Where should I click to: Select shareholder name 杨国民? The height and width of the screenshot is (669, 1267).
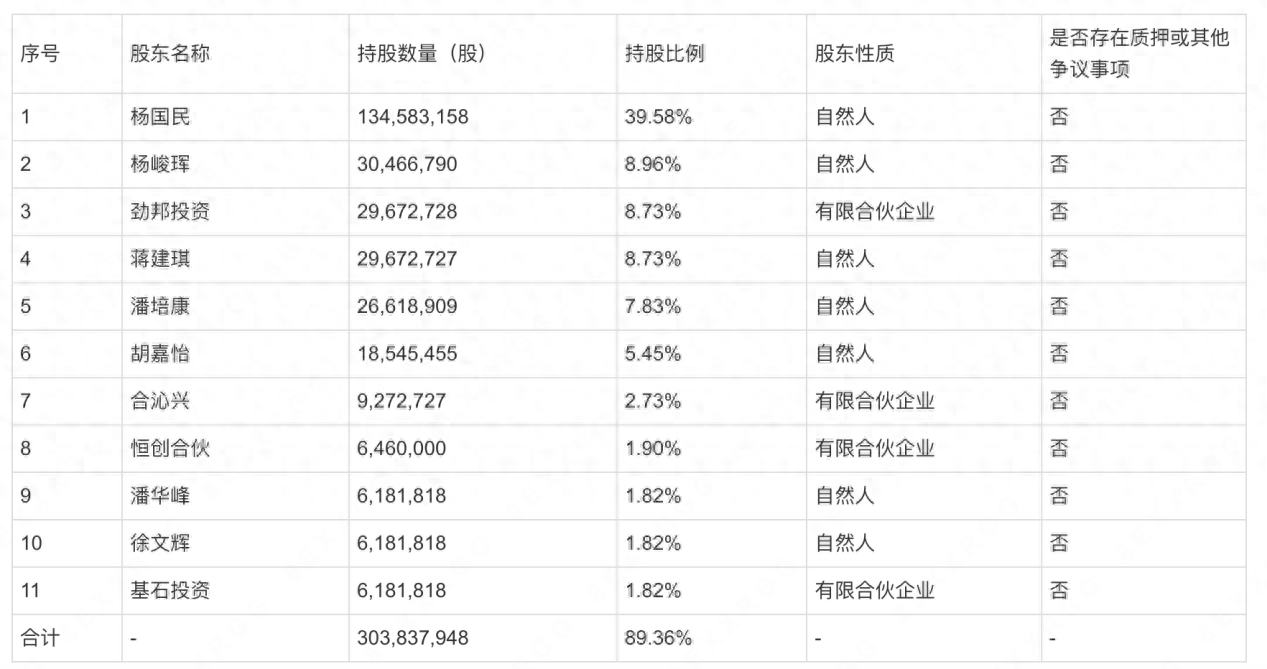click(x=160, y=117)
